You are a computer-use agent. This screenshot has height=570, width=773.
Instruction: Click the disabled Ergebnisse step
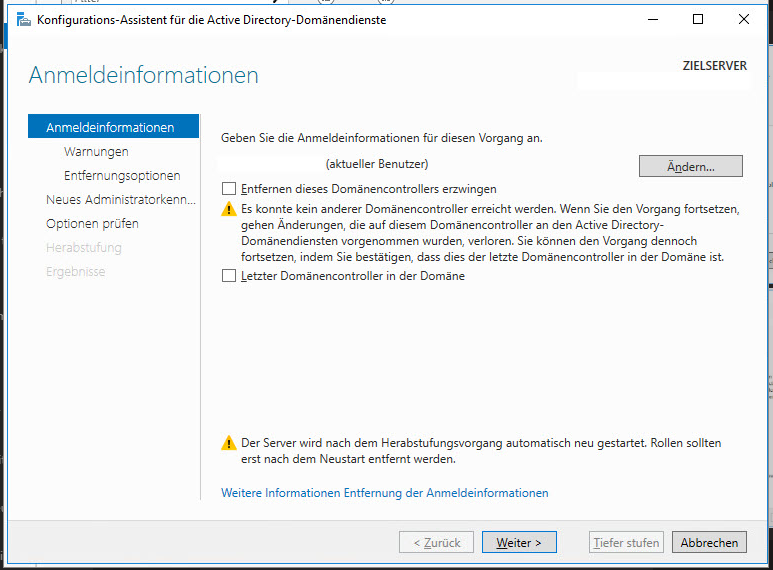point(75,272)
